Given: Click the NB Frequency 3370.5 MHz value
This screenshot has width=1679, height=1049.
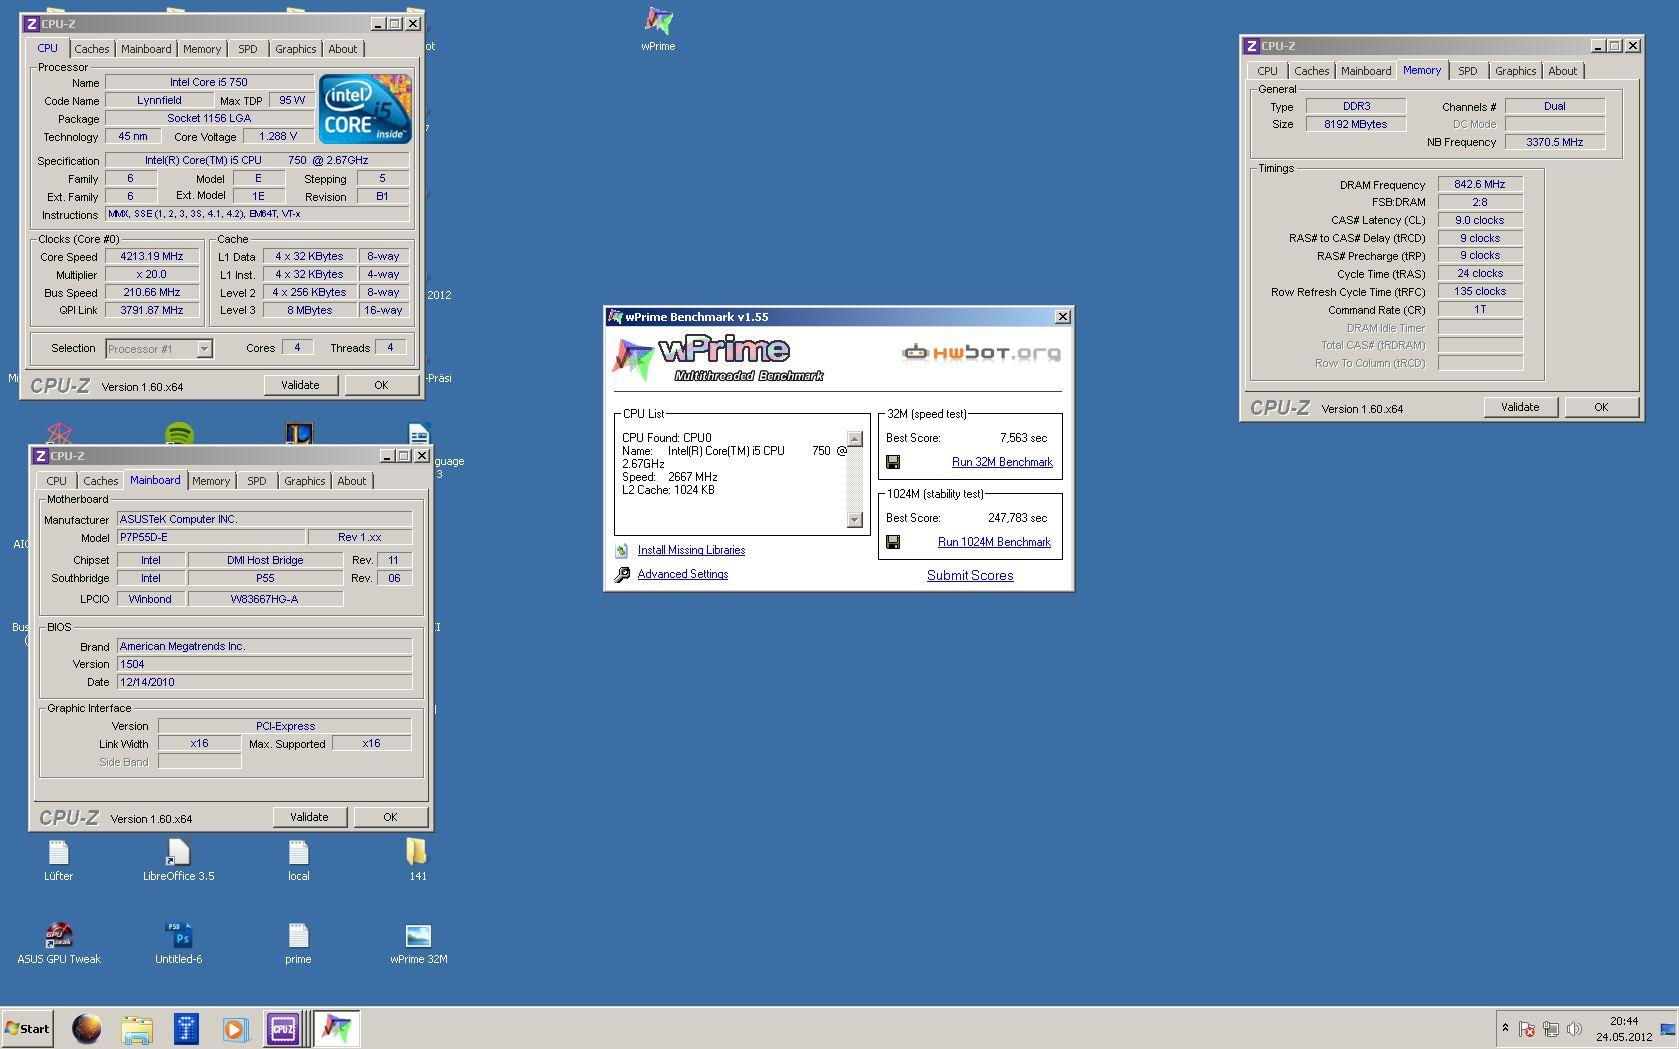Looking at the screenshot, I should click(x=1554, y=142).
